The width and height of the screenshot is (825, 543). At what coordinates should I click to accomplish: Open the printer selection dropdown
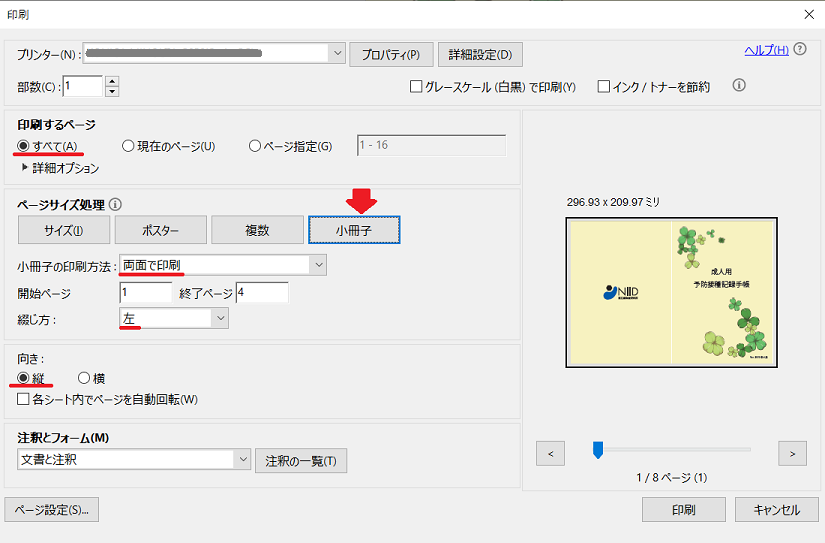click(337, 53)
